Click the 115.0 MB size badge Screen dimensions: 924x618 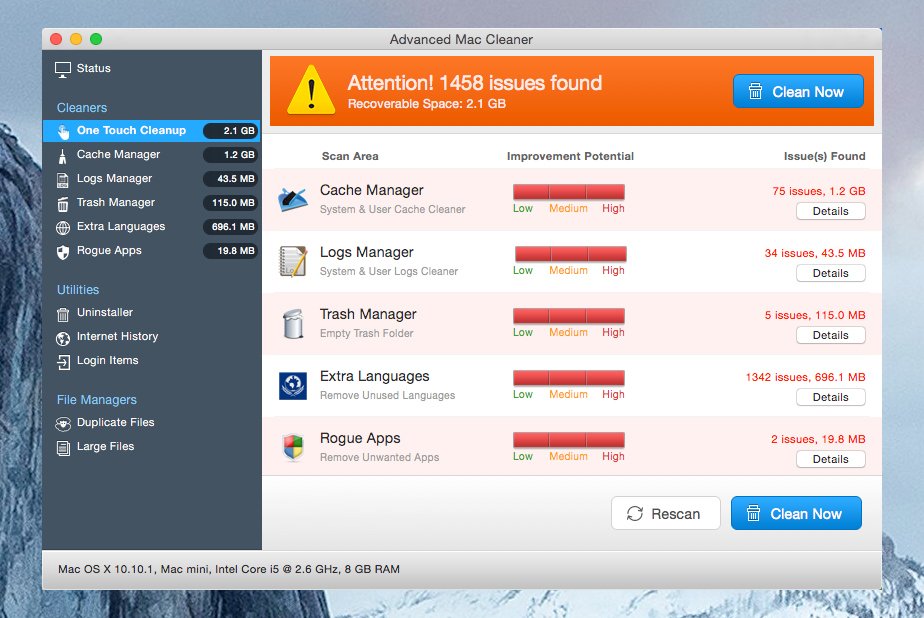tap(231, 203)
